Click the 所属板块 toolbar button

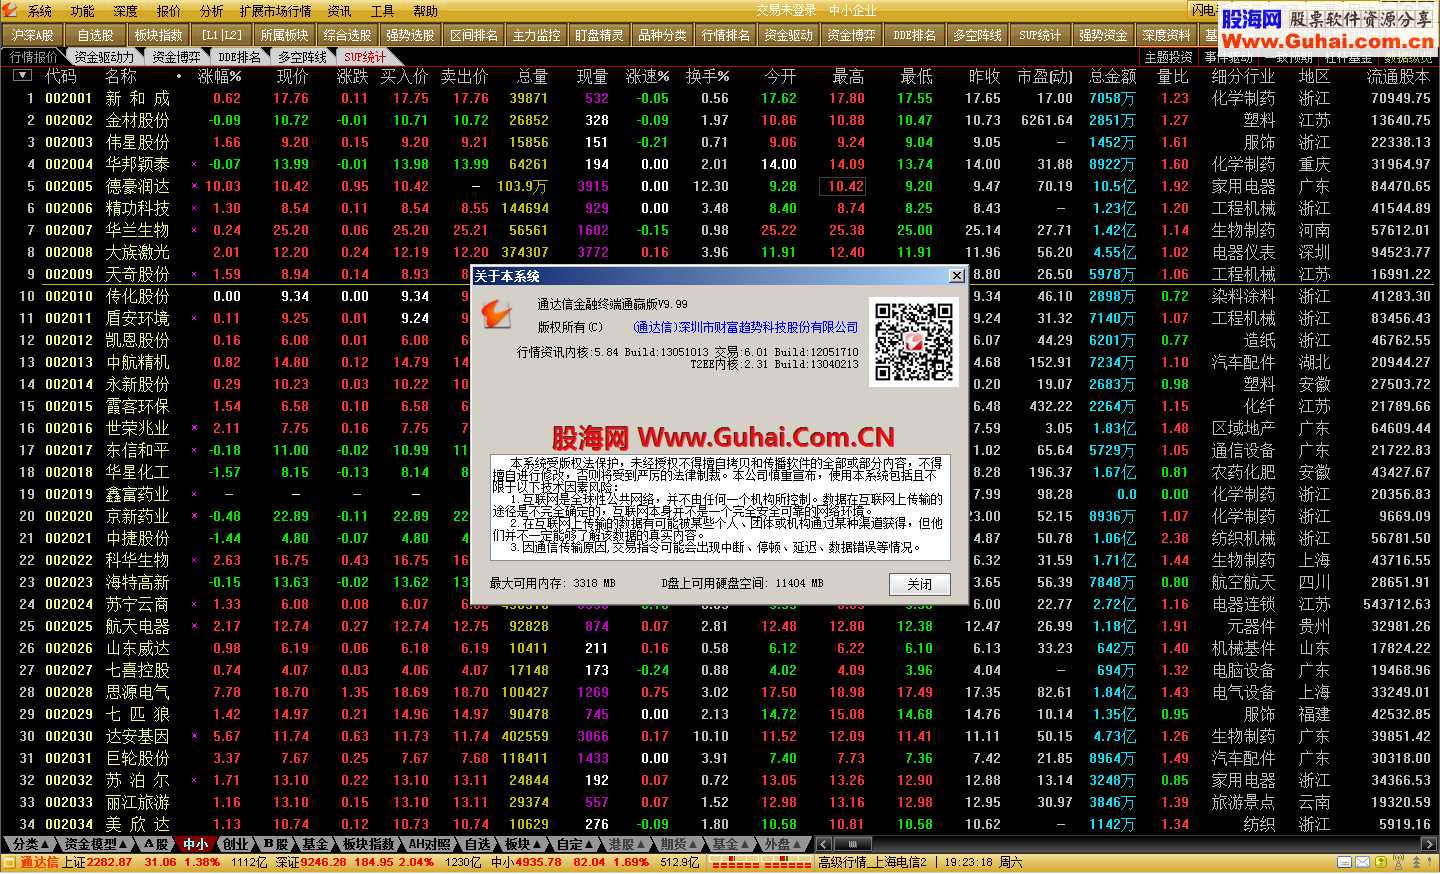285,35
